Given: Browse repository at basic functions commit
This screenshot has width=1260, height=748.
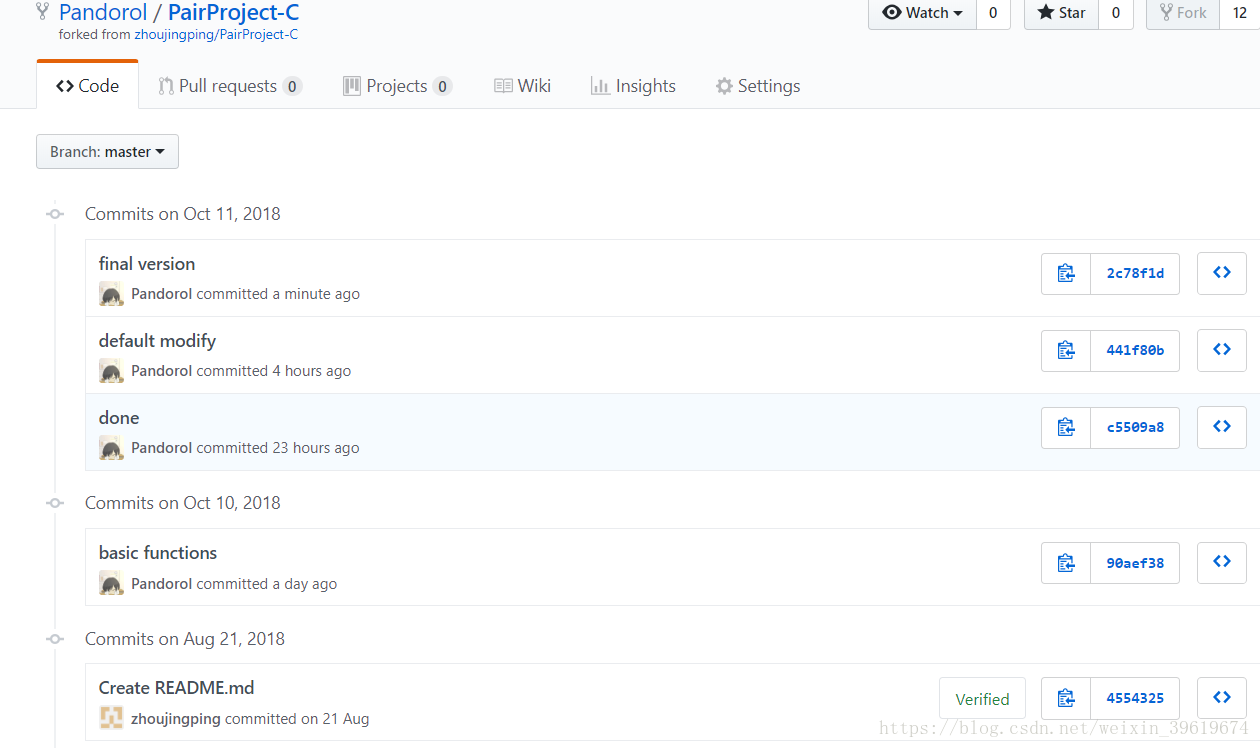Looking at the screenshot, I should [x=1222, y=562].
